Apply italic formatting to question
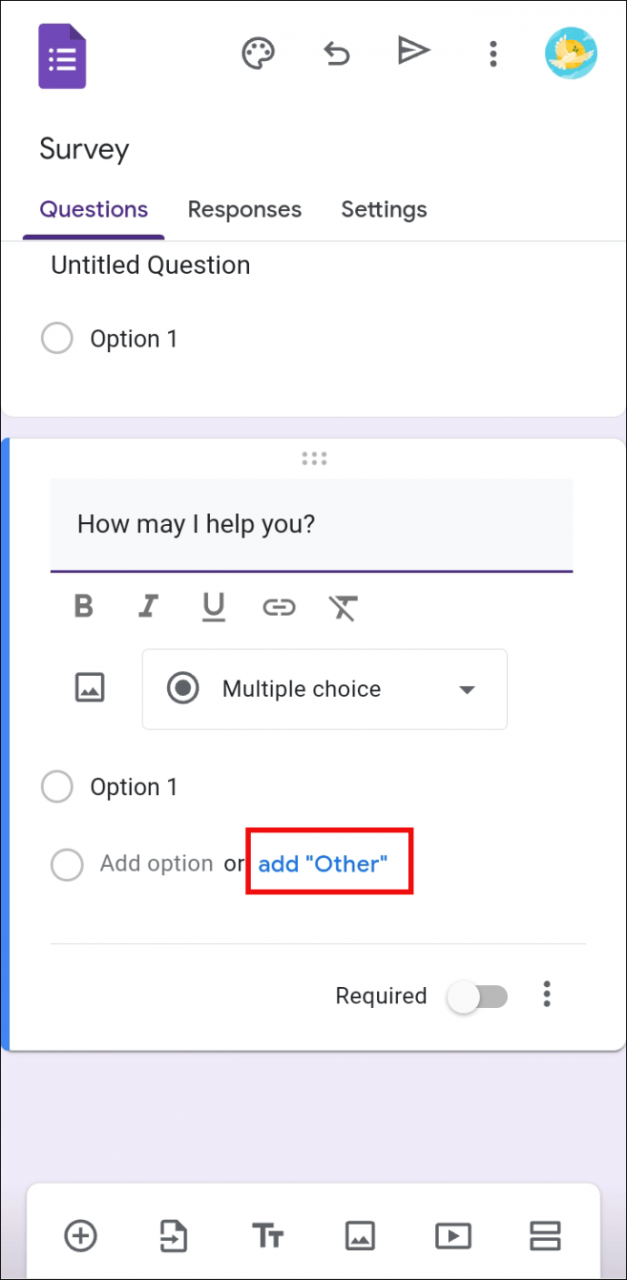 pos(149,606)
